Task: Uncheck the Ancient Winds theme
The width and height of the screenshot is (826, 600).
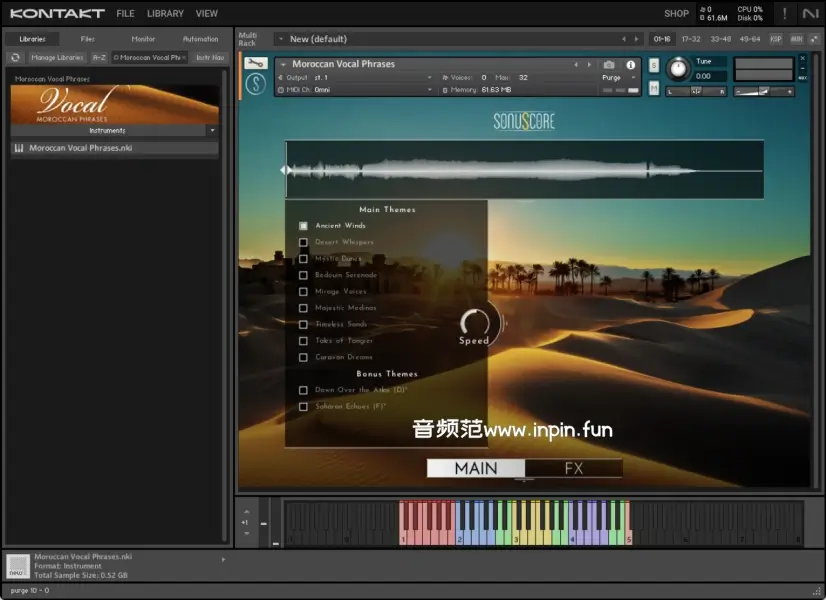Action: 303,226
